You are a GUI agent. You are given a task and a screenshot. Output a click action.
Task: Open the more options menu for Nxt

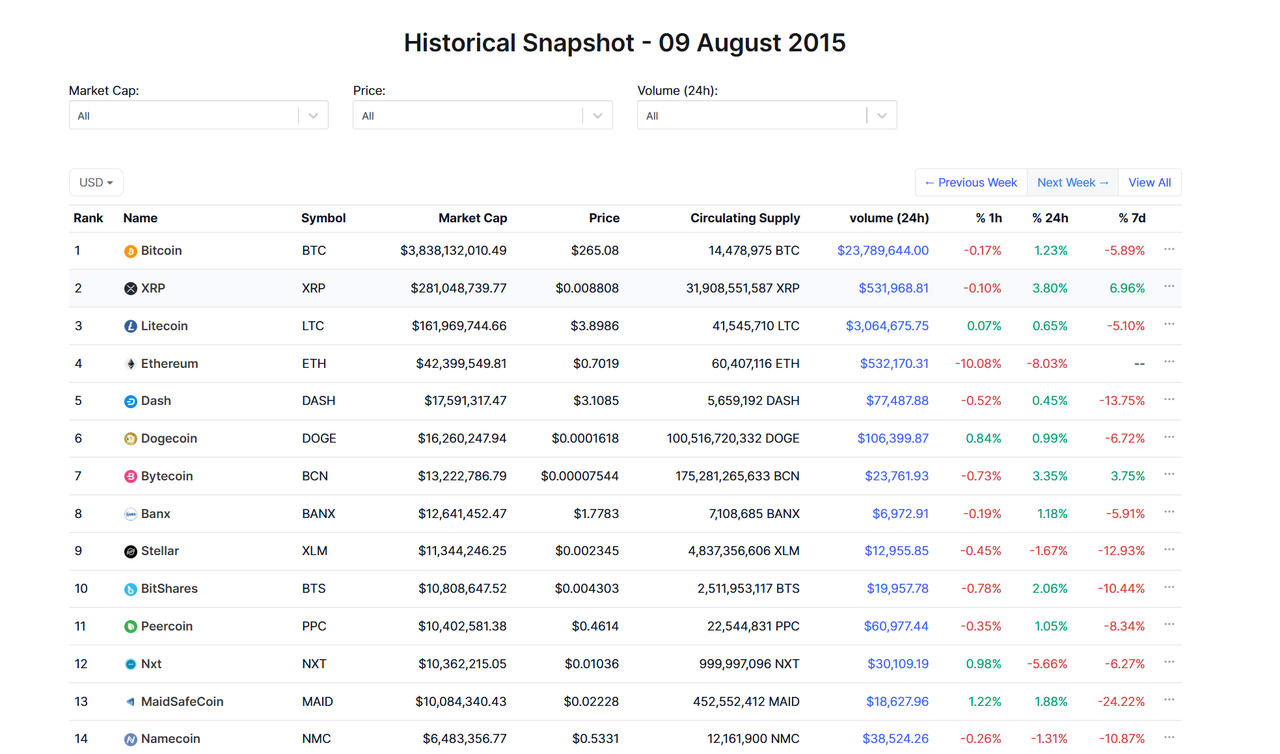pos(1169,663)
